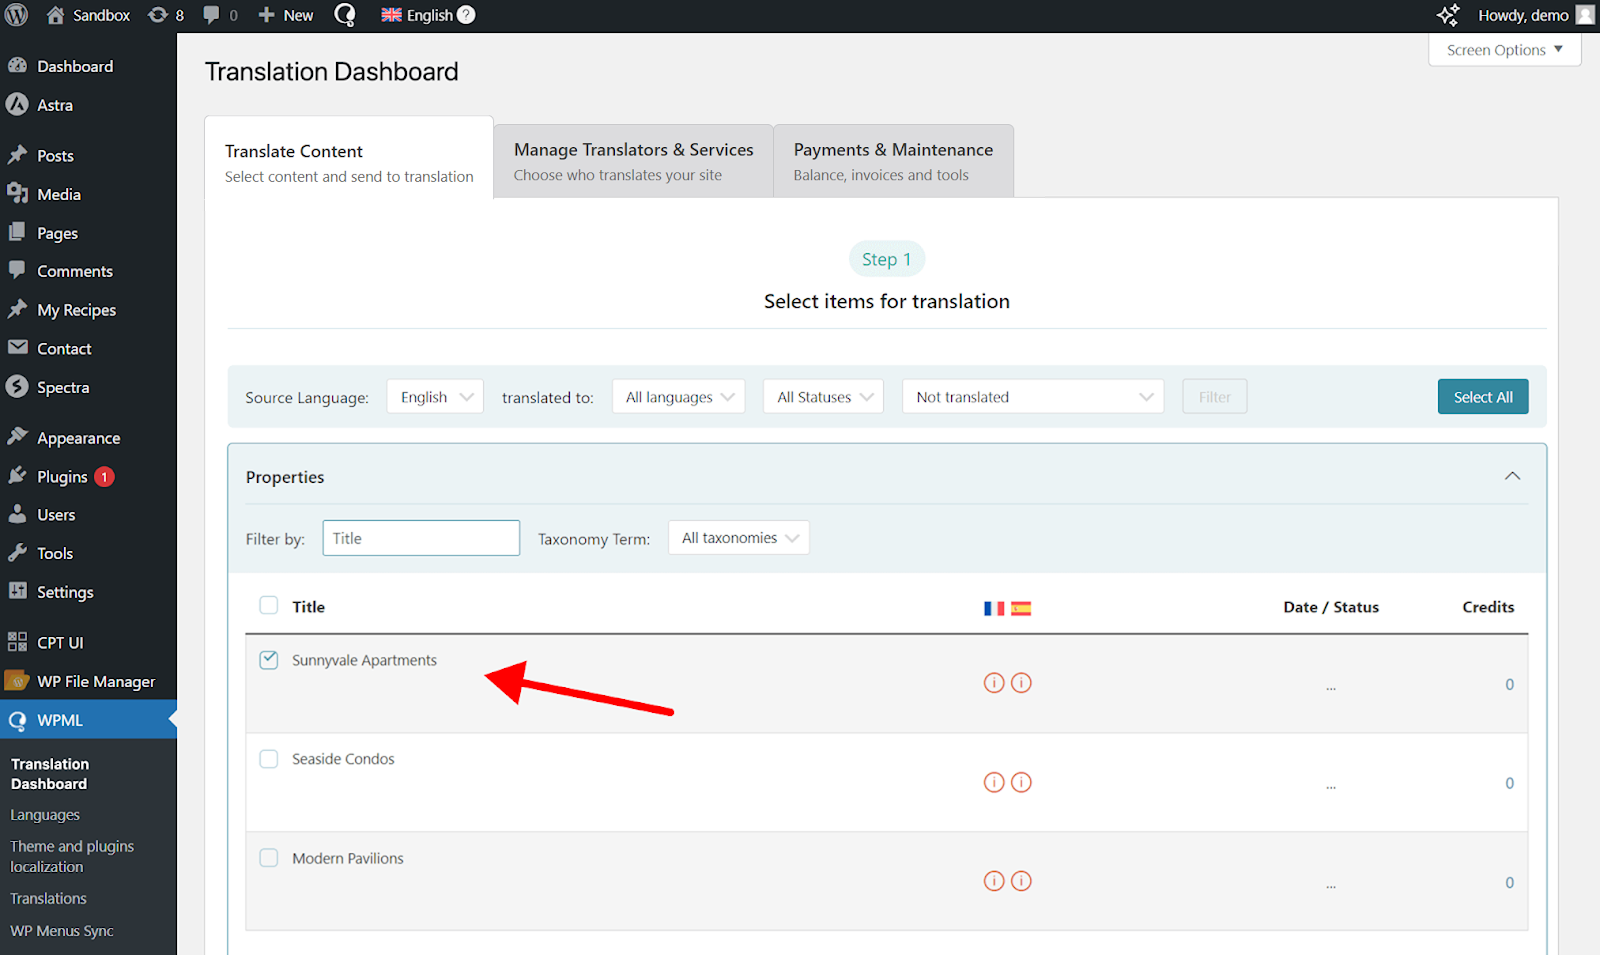Click Spanish status icon for Seaside Condos
The height and width of the screenshot is (955, 1600).
pyautogui.click(x=1021, y=782)
